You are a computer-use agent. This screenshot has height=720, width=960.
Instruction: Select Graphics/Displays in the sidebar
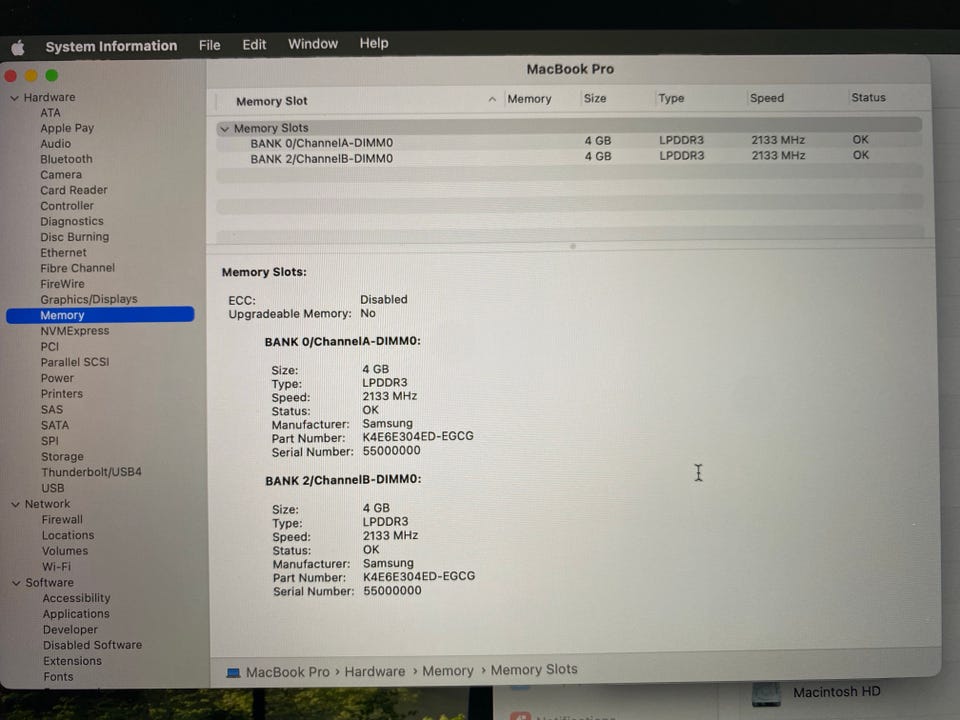(89, 299)
